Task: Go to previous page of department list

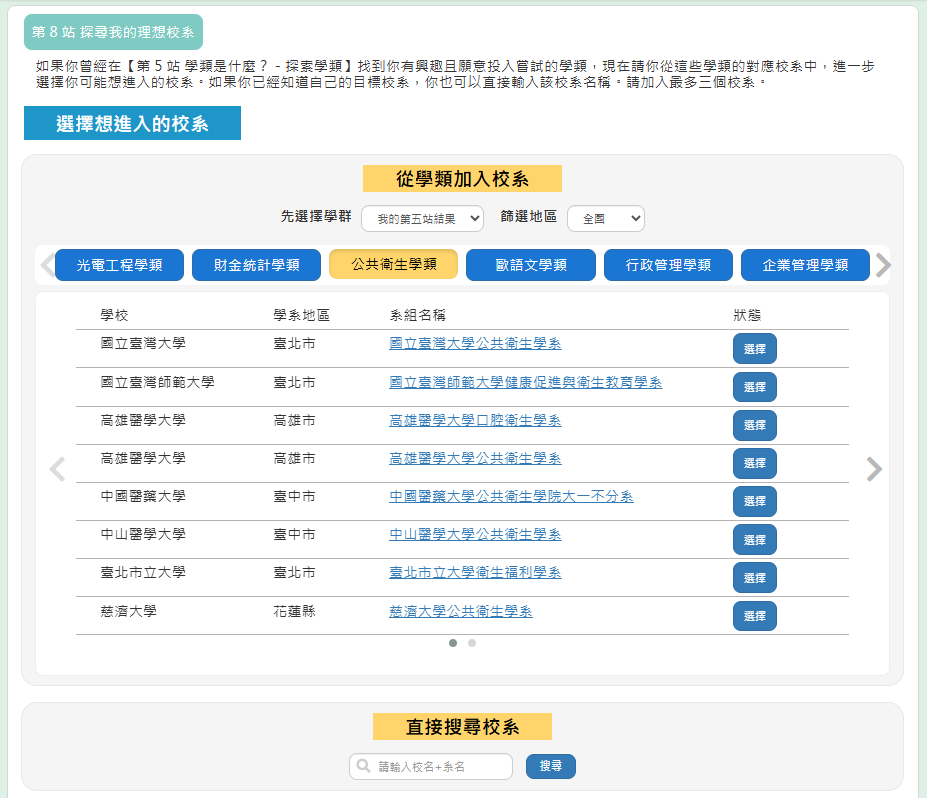Action: [x=57, y=469]
